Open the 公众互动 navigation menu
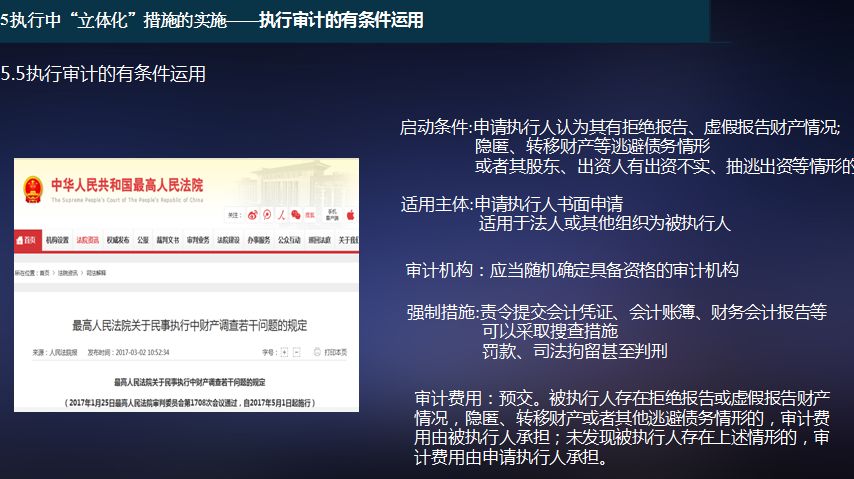This screenshot has width=854, height=479. pyautogui.click(x=289, y=240)
